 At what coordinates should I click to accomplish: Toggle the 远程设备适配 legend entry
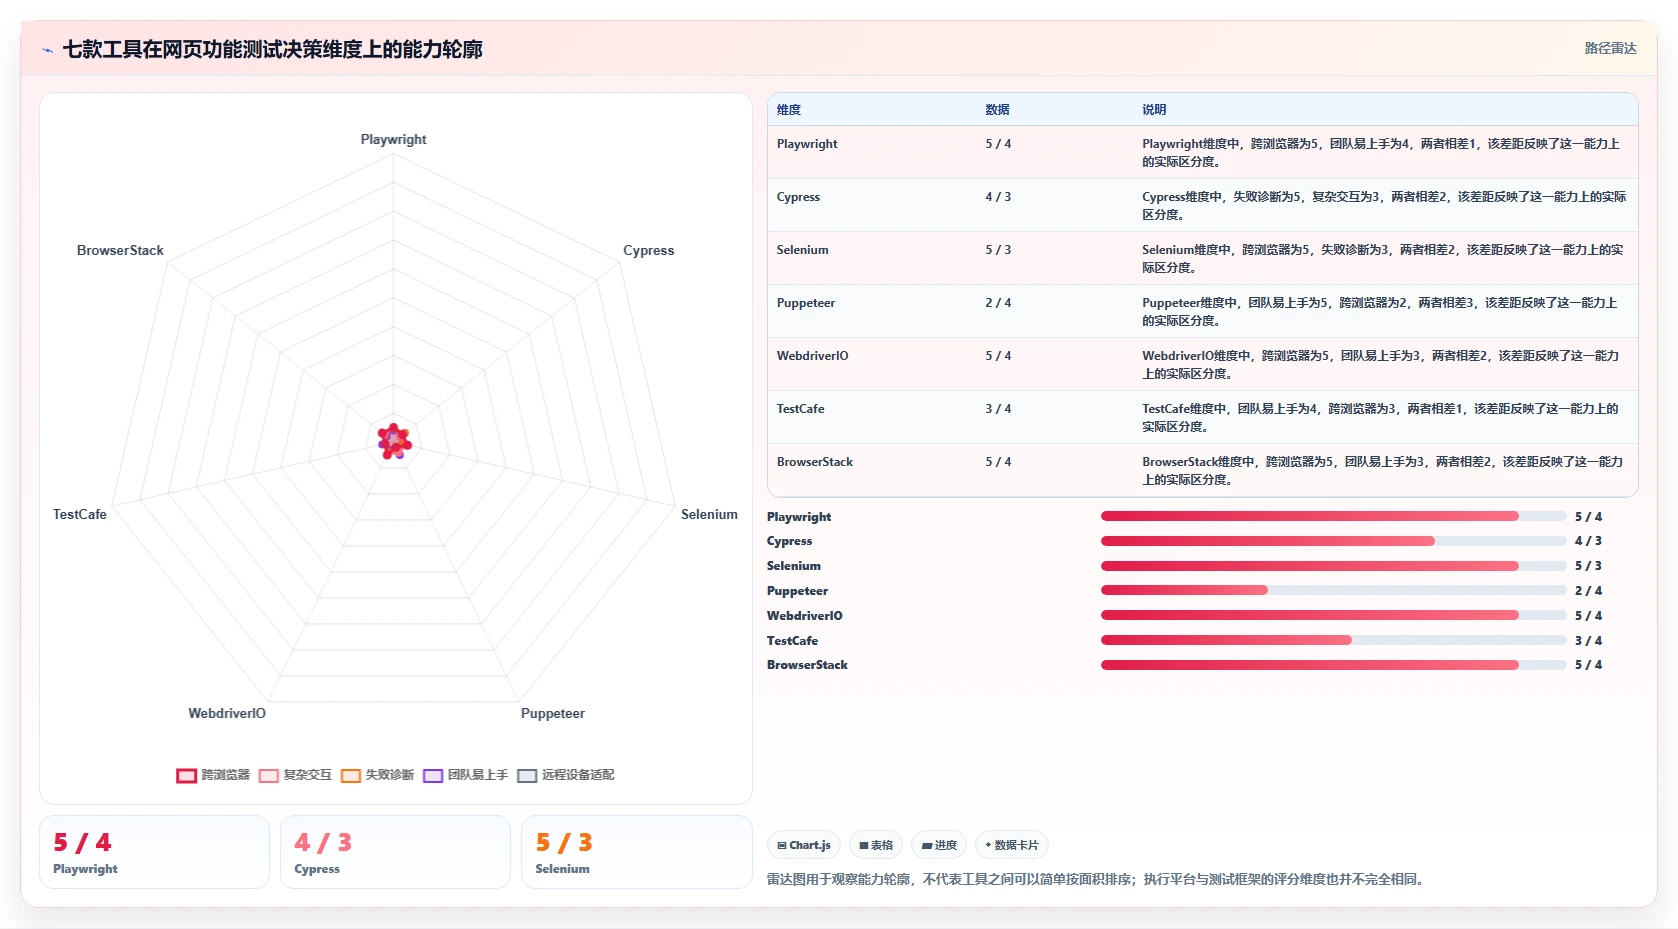(x=565, y=775)
